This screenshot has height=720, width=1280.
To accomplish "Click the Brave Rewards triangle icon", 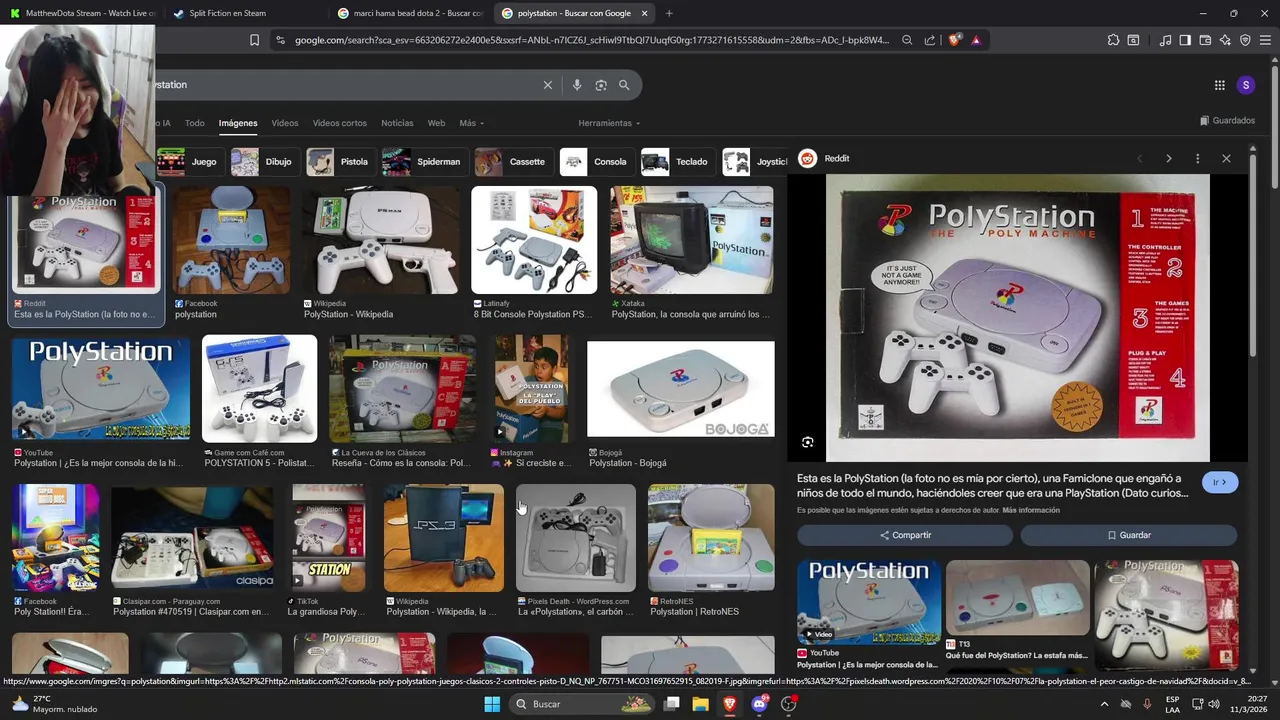I will (x=976, y=40).
